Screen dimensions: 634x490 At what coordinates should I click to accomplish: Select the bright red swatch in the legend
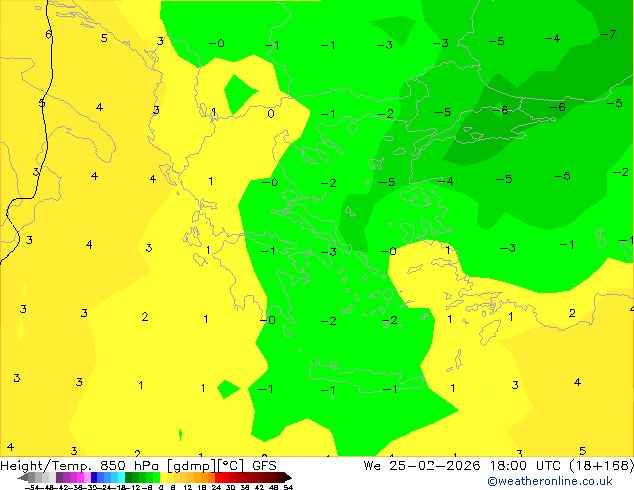coord(218,477)
